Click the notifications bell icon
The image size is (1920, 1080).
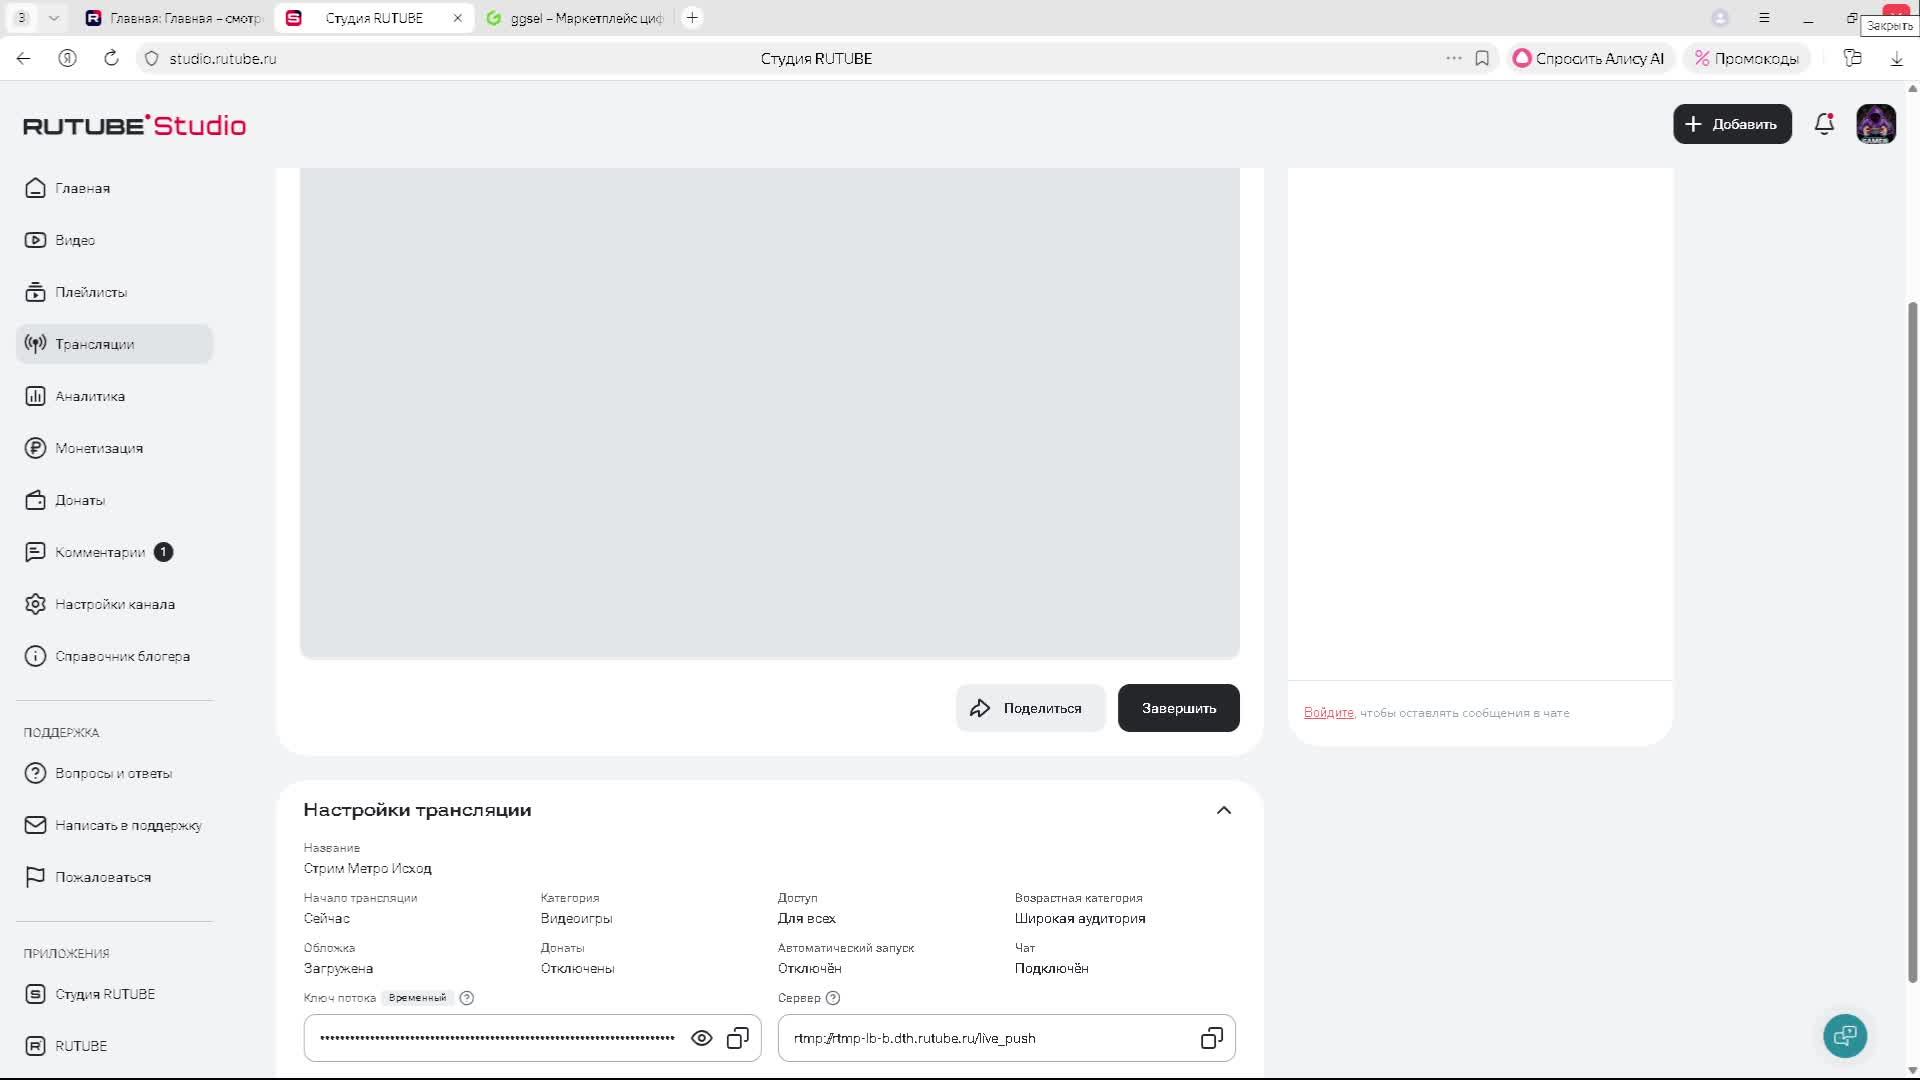[x=1824, y=124]
